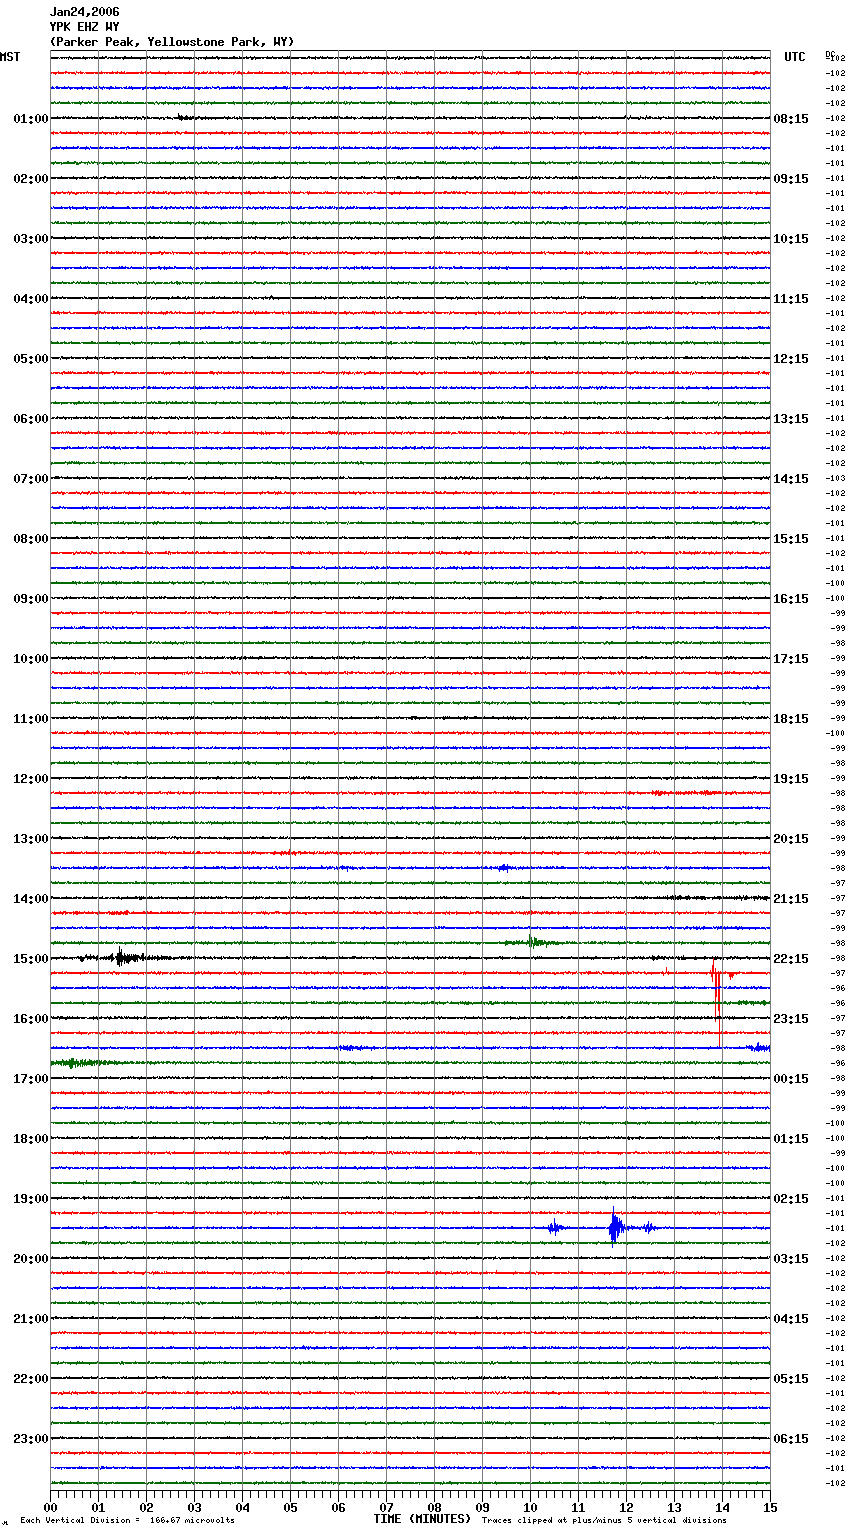
Task: Click the 20:00 MST time label
Action: point(30,1259)
